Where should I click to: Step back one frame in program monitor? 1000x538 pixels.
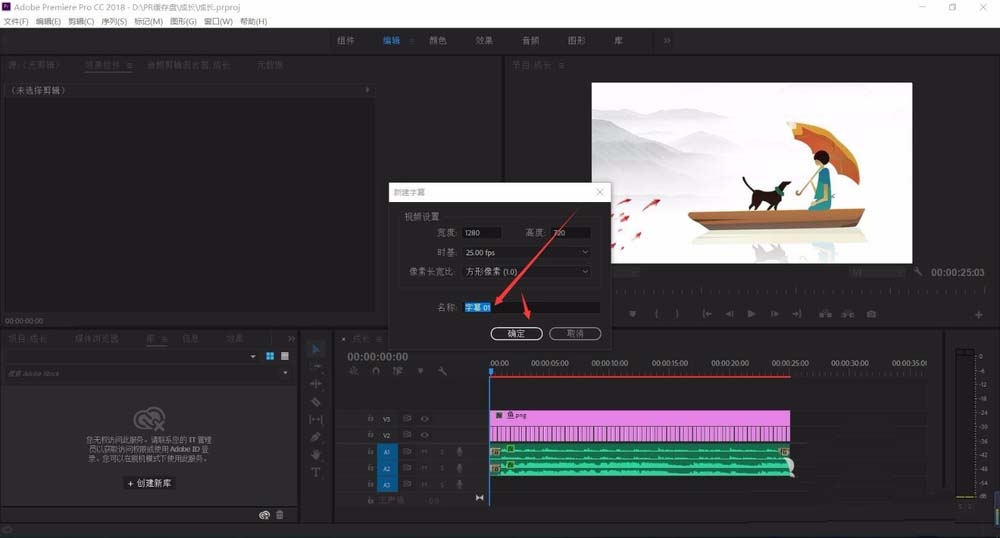[730, 314]
